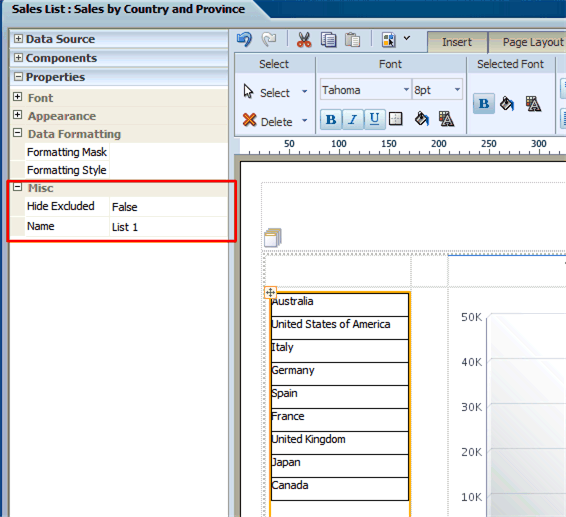Click the Undo arrow icon
This screenshot has height=517, width=566.
(244, 39)
